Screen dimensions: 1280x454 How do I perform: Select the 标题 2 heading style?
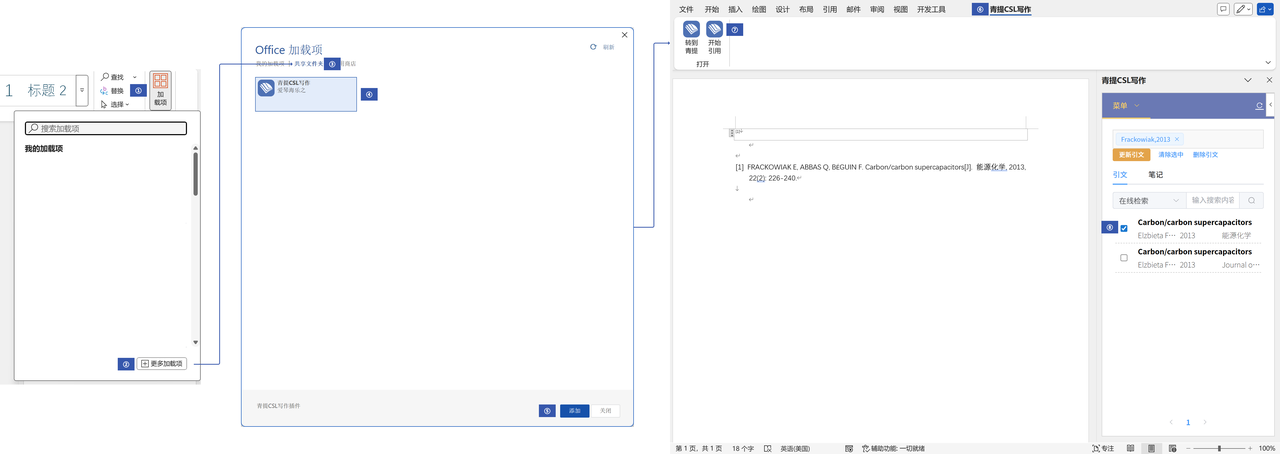(47, 90)
